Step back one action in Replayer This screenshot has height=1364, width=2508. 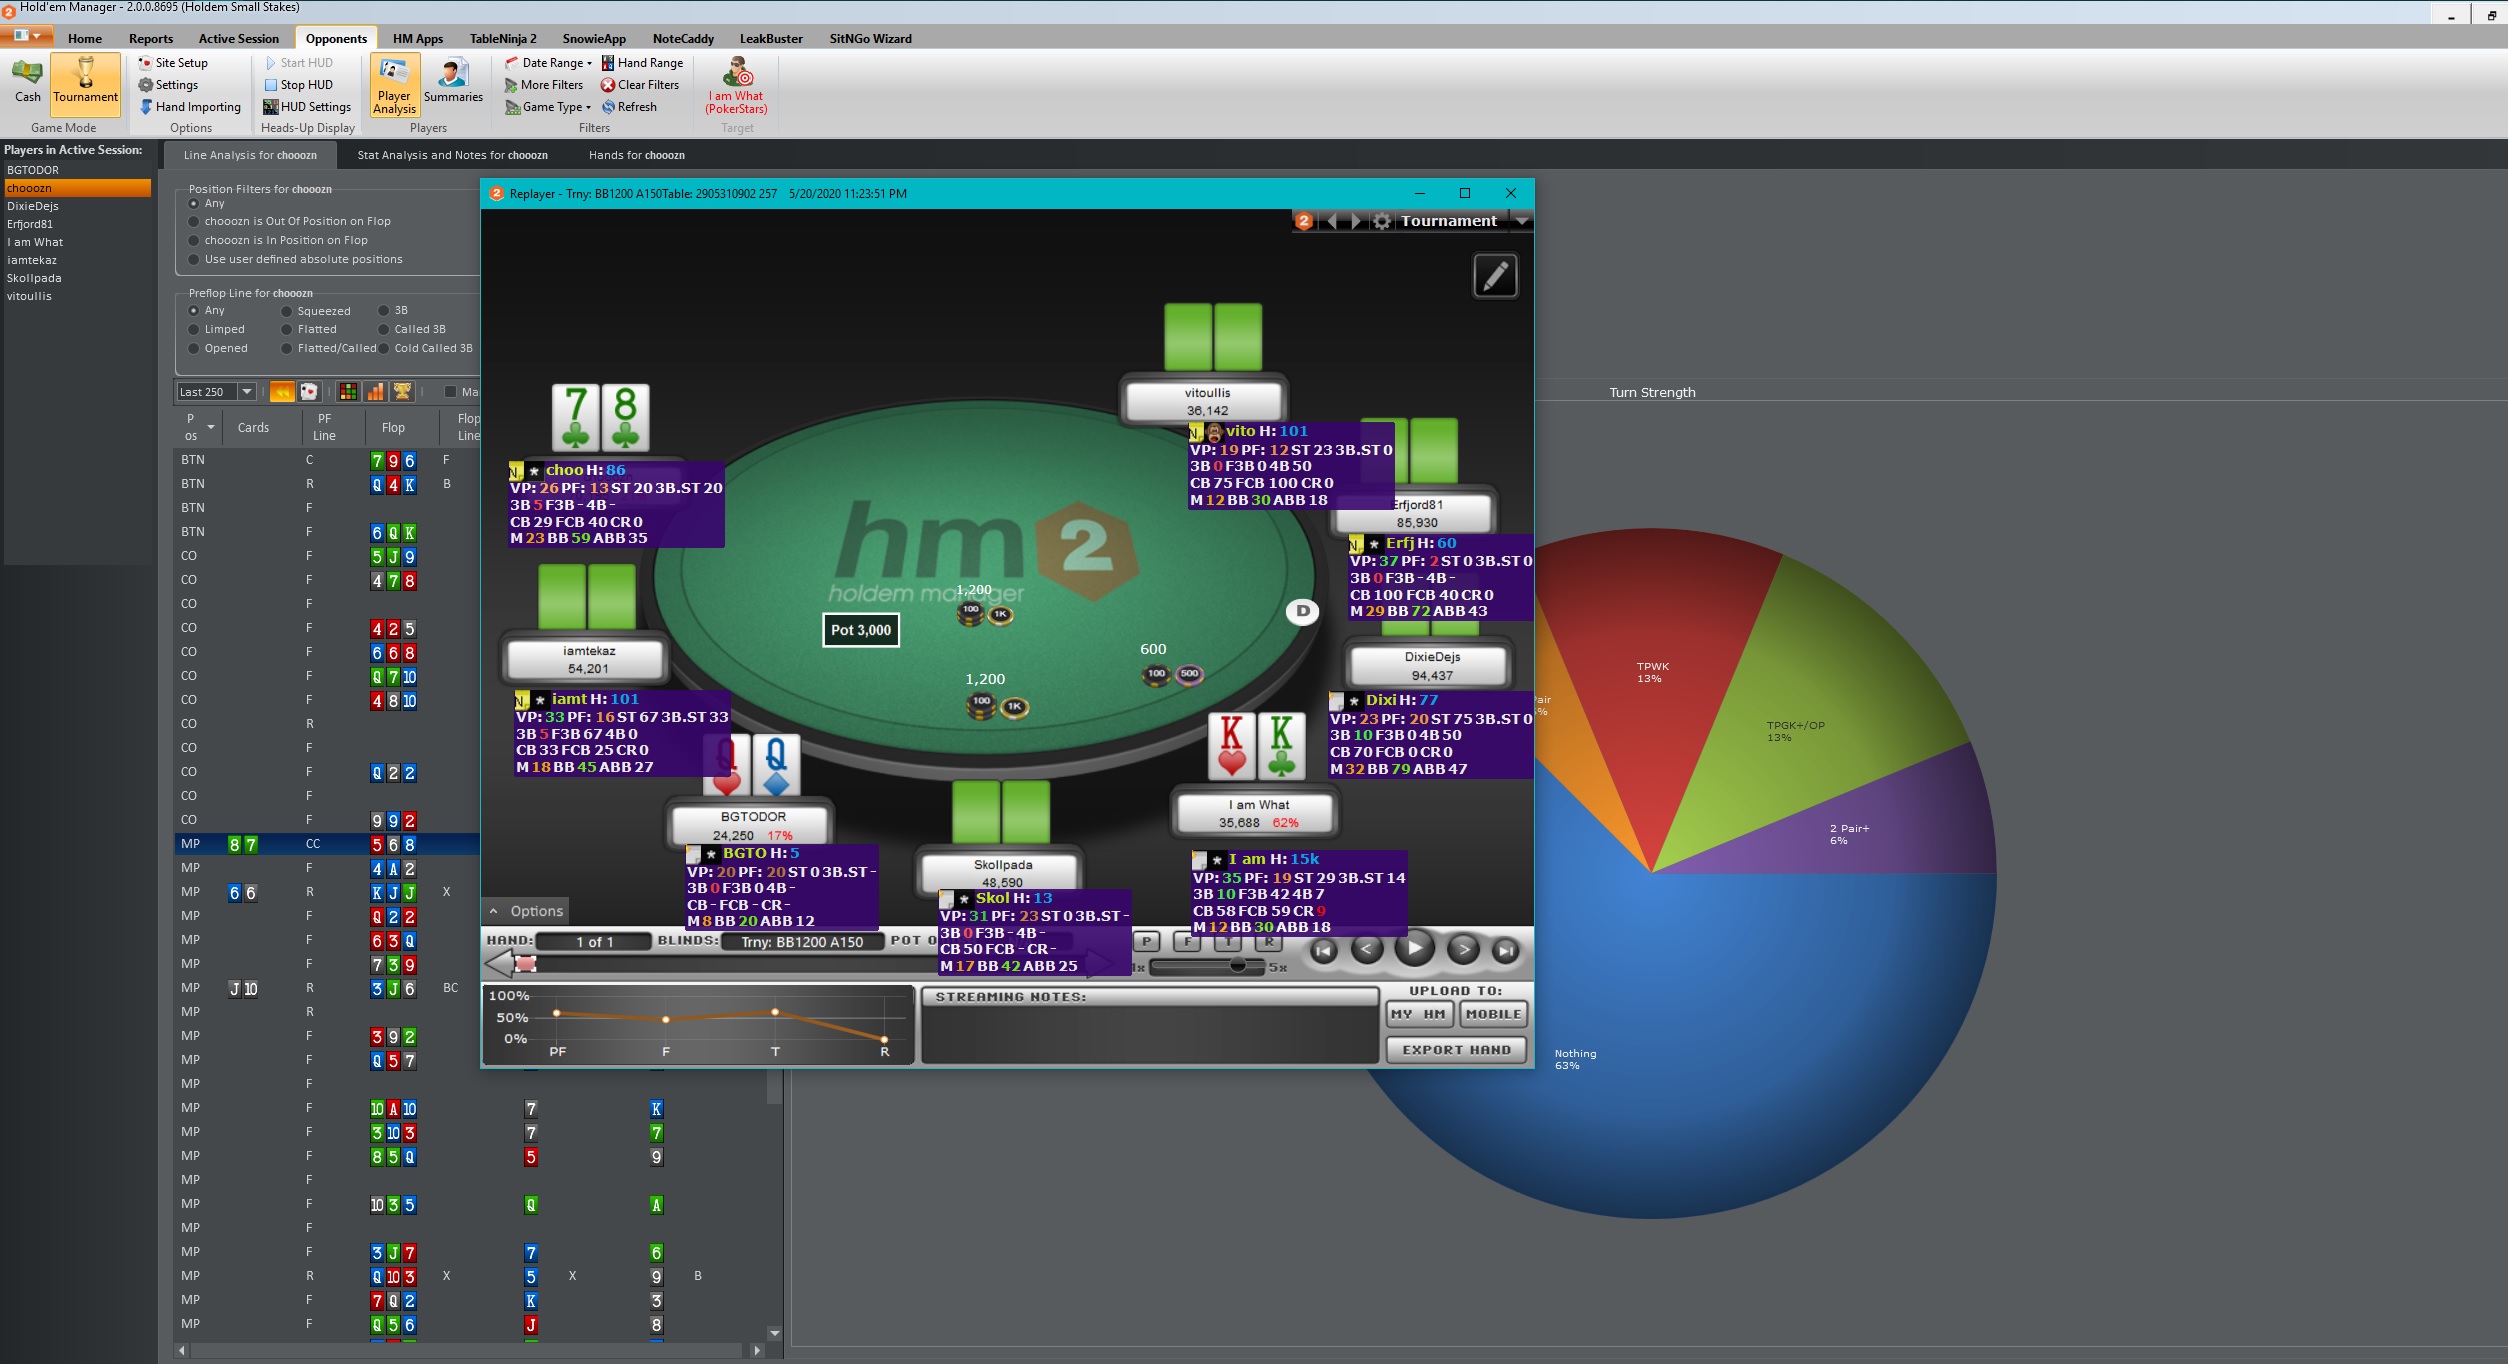(1367, 949)
